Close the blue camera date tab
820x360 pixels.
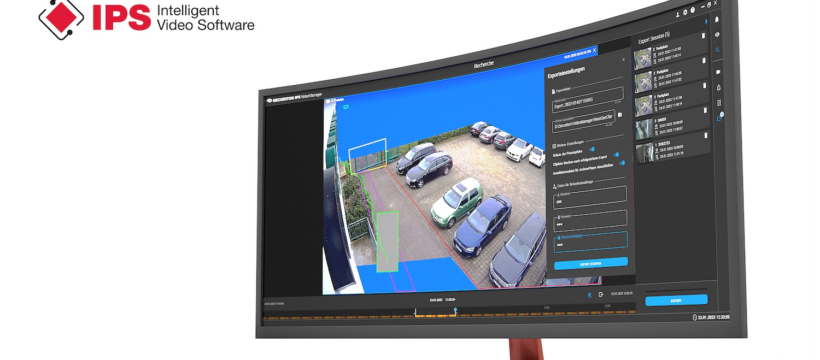click(594, 51)
